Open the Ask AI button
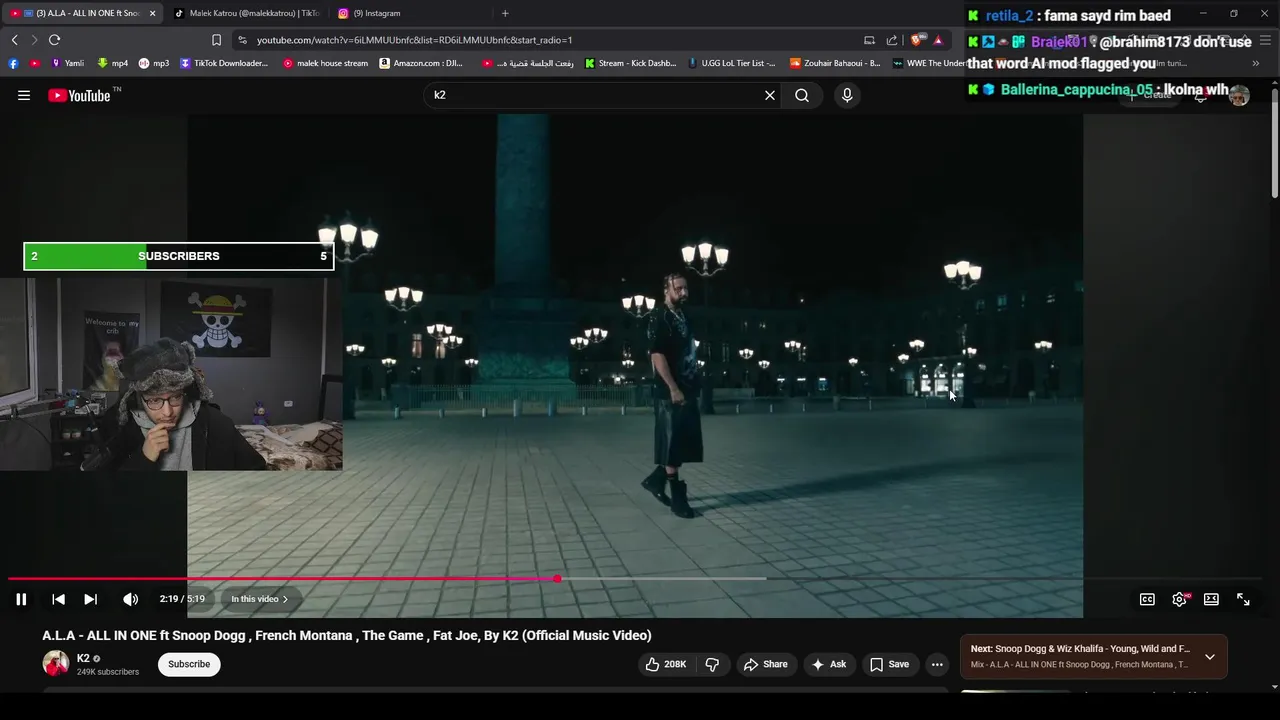Viewport: 1280px width, 720px height. 829,664
